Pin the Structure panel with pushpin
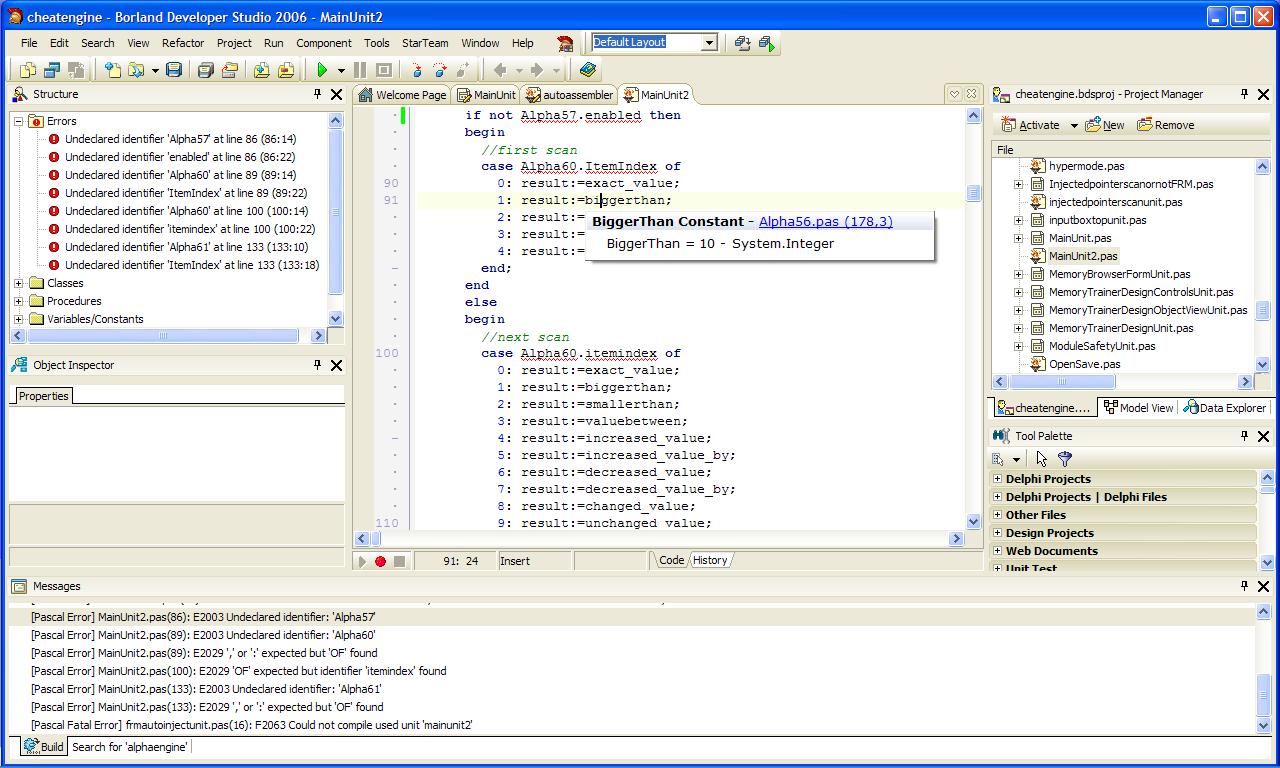 (x=317, y=94)
